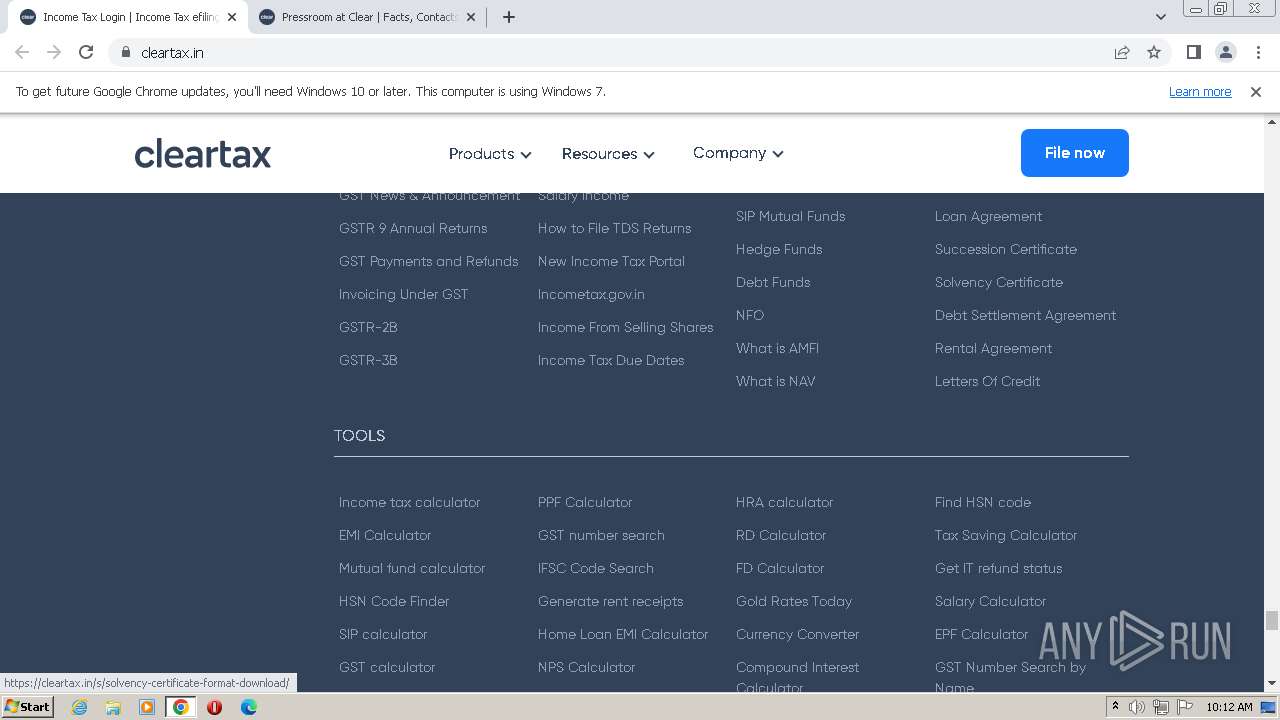Image resolution: width=1280 pixels, height=720 pixels.
Task: Click the page vertical scrollbar thumb
Action: 1272,620
